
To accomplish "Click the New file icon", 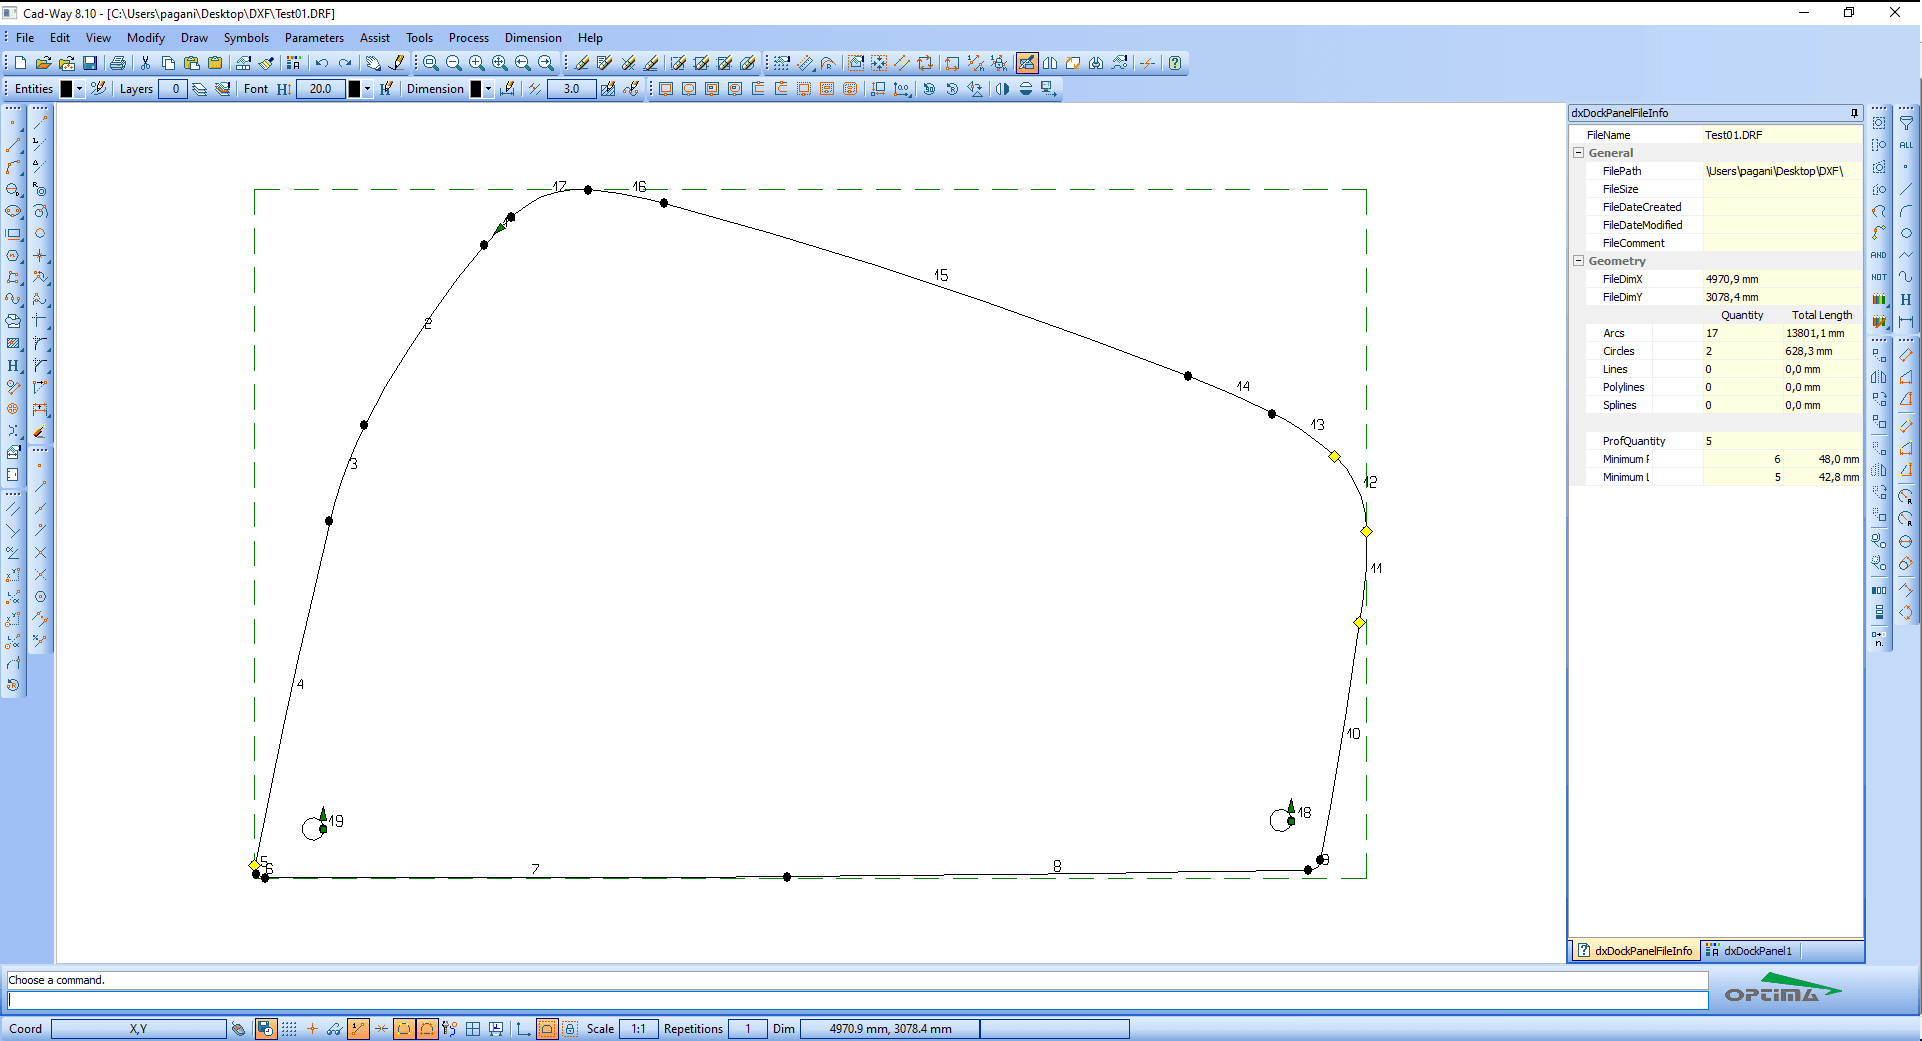I will 20,63.
